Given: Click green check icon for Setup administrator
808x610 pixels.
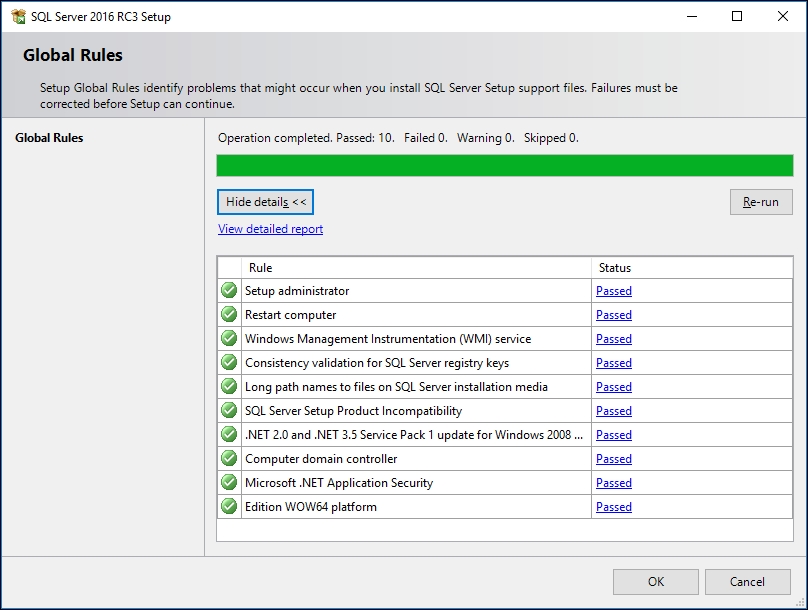Looking at the screenshot, I should coord(229,291).
